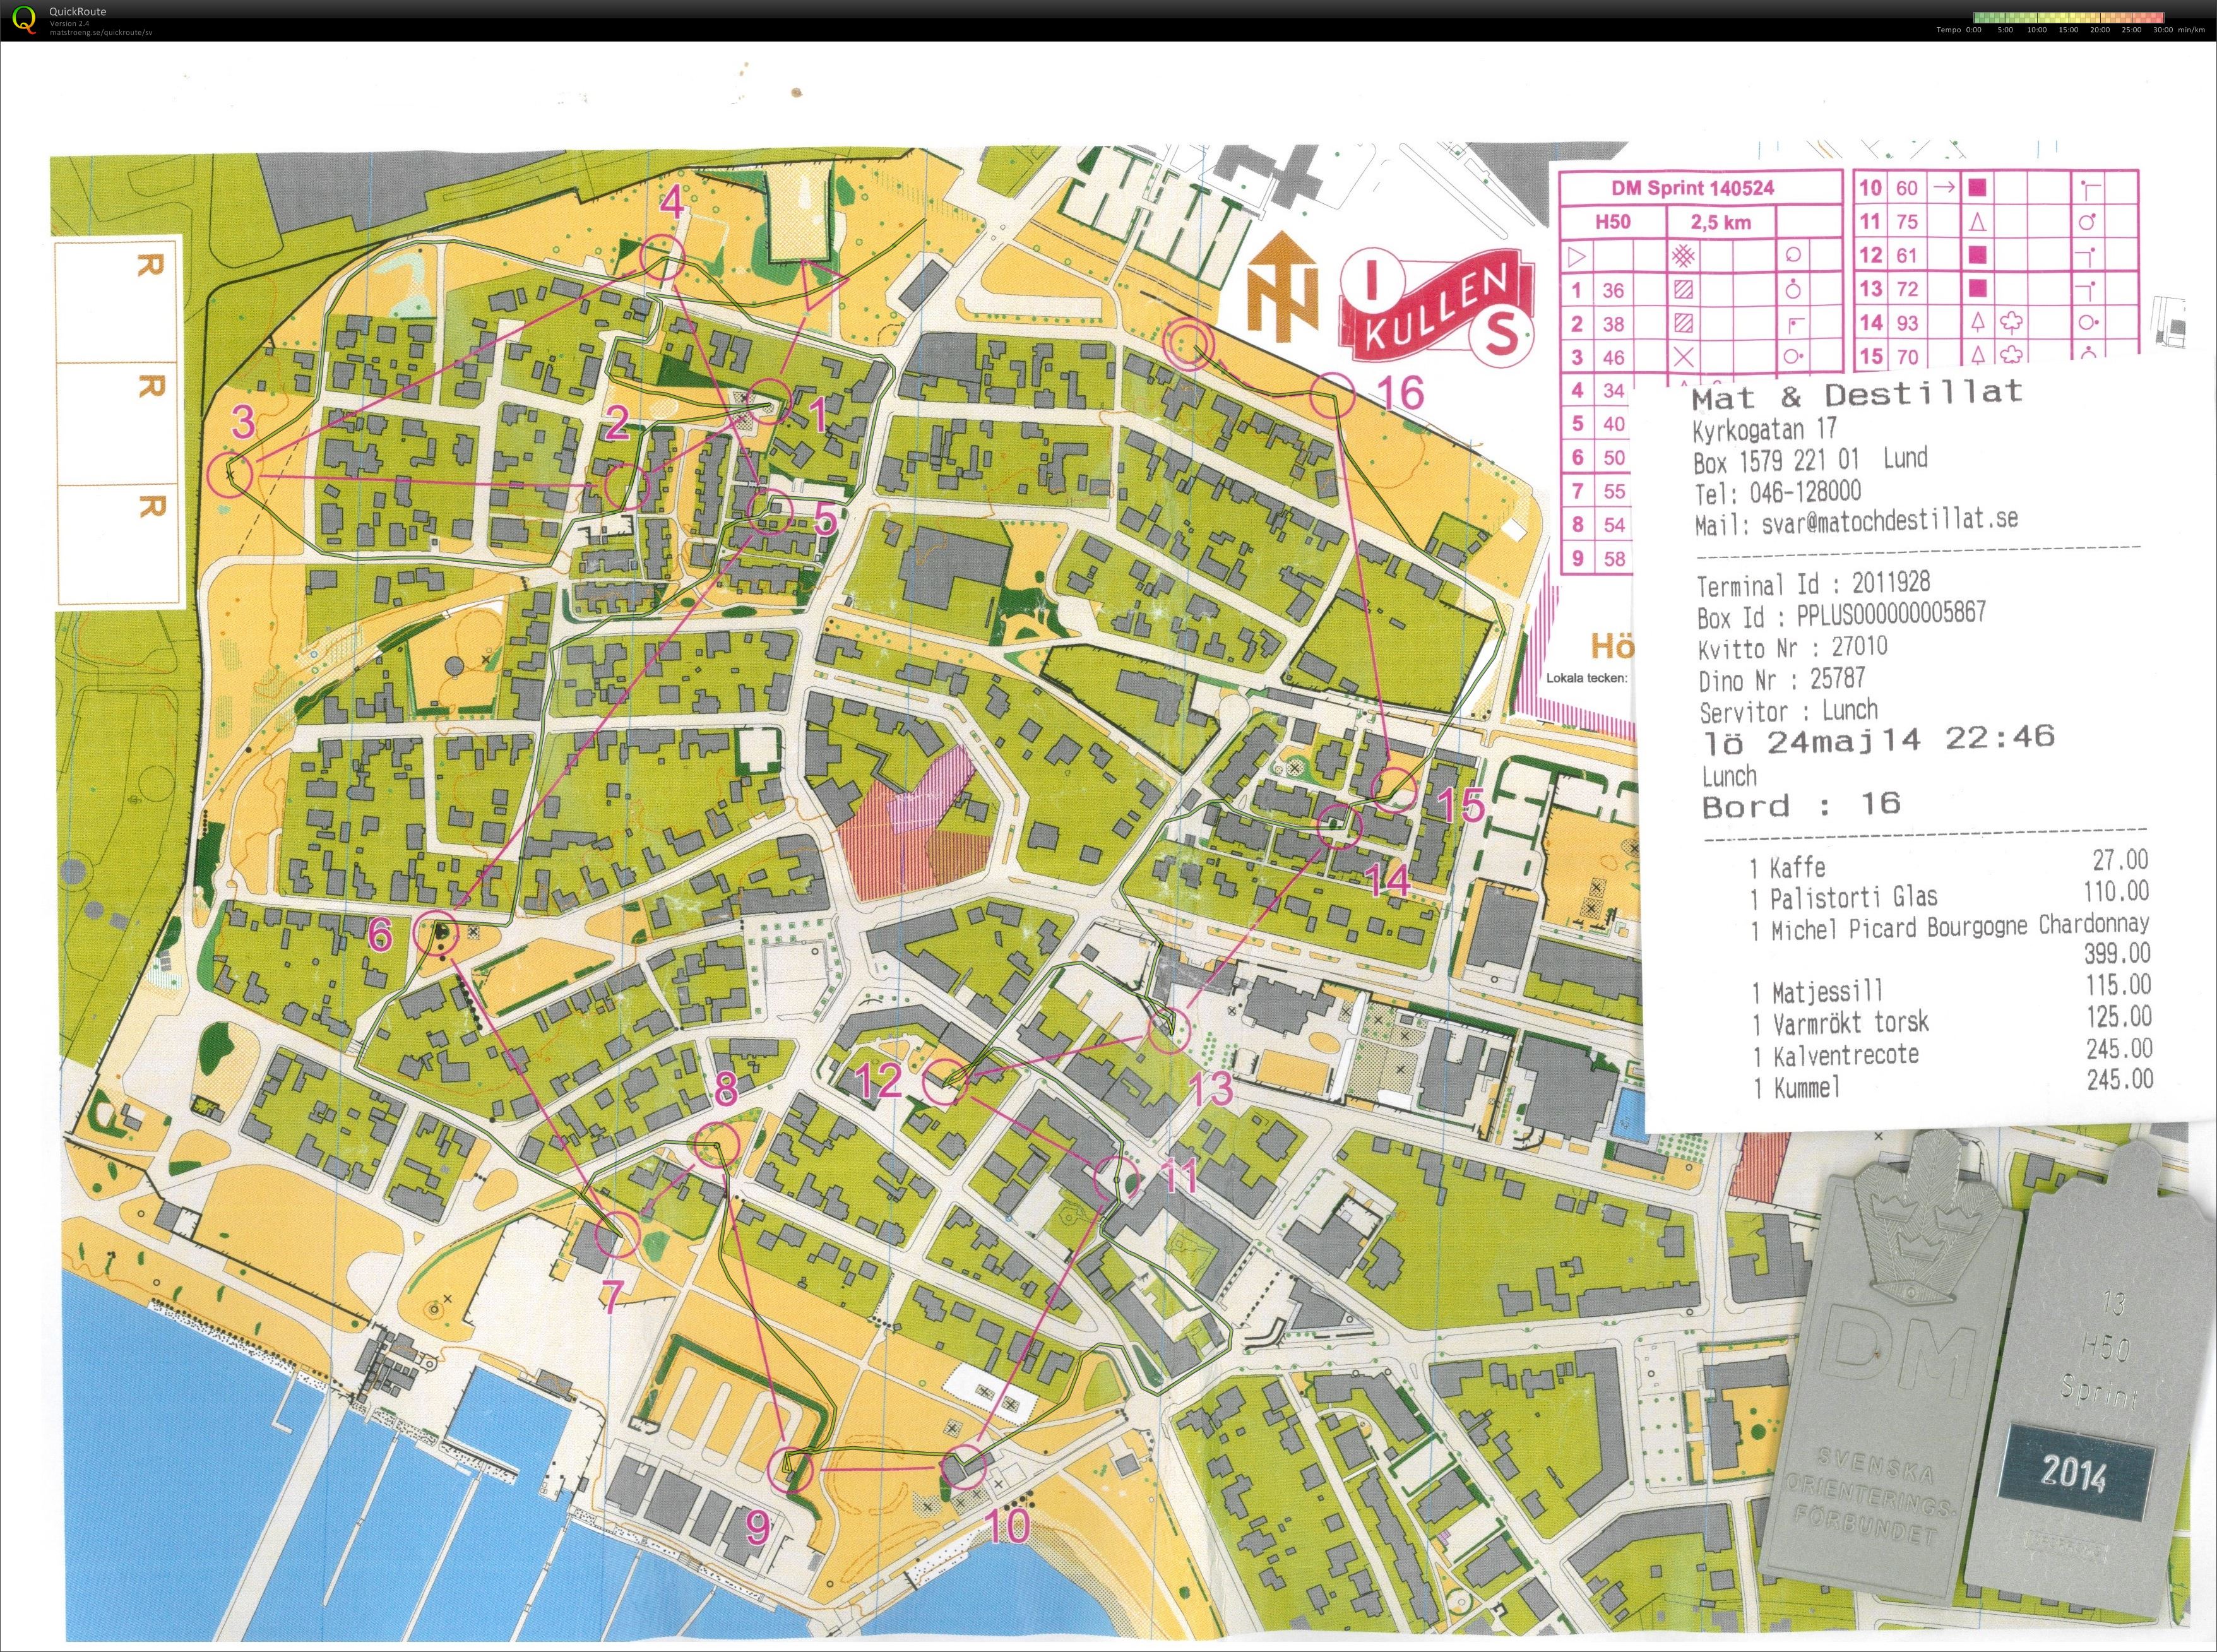Image resolution: width=2217 pixels, height=1652 pixels.
Task: Click 'Kyrkogatan 17' on the receipt
Action: [1764, 430]
